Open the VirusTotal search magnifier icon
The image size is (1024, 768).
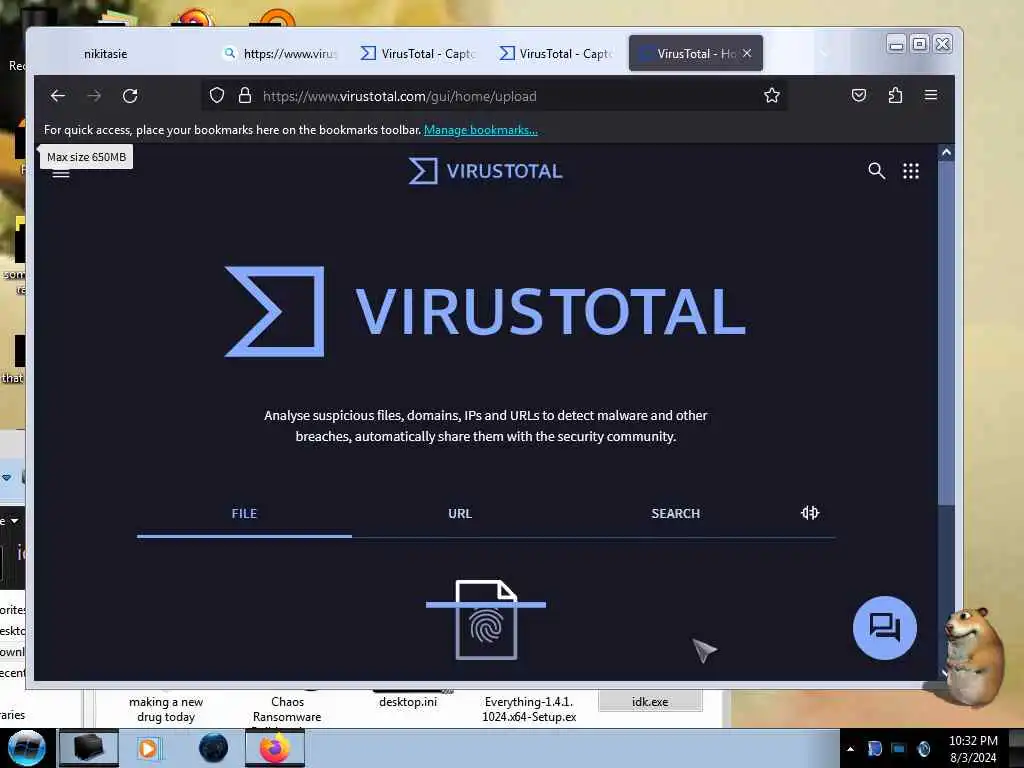876,171
